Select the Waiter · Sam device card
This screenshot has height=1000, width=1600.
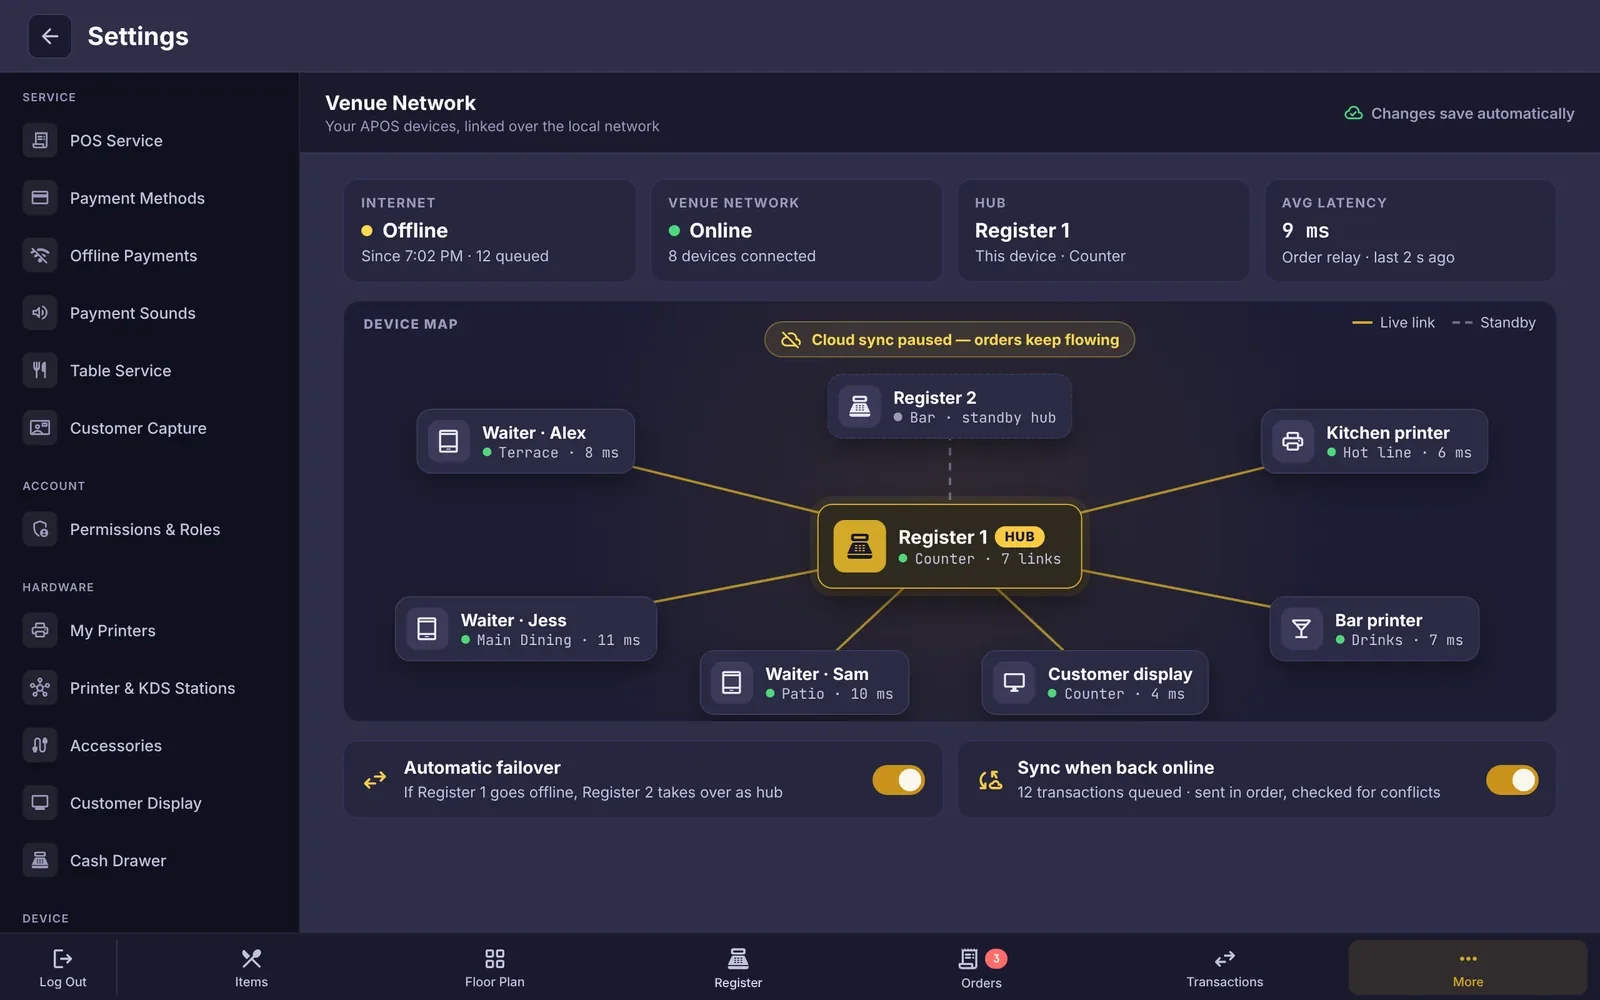click(x=805, y=683)
